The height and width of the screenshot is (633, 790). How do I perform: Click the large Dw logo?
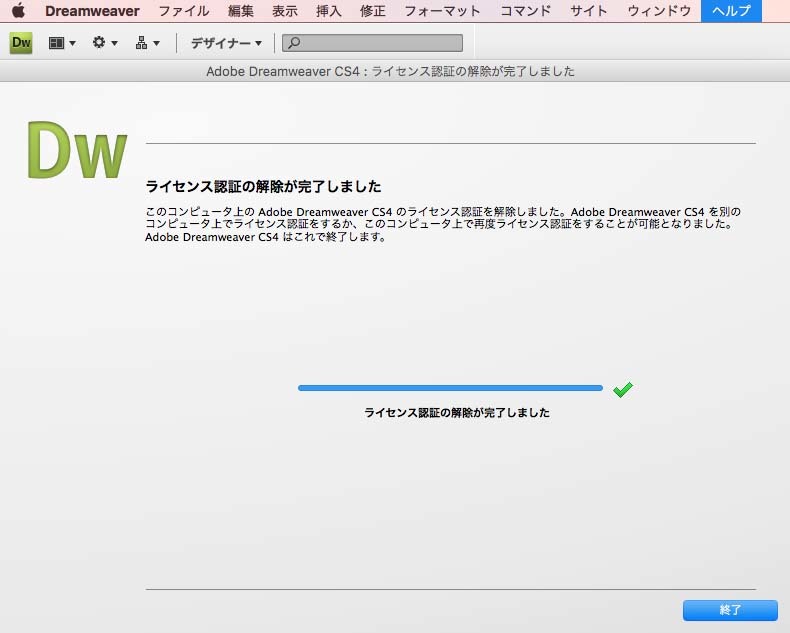coord(77,150)
